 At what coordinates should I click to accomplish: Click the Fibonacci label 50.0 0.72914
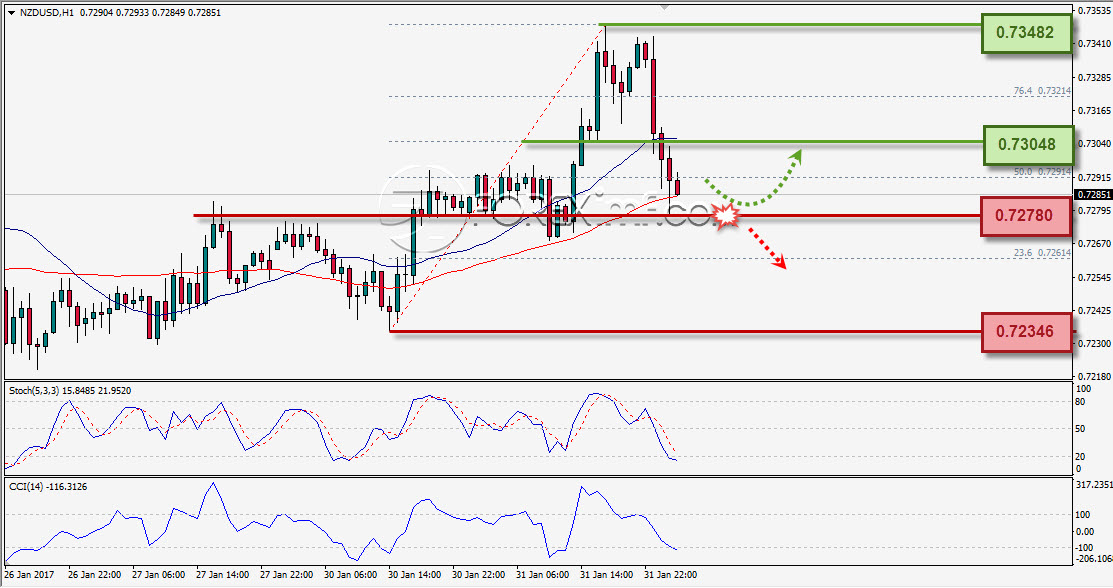point(1041,172)
